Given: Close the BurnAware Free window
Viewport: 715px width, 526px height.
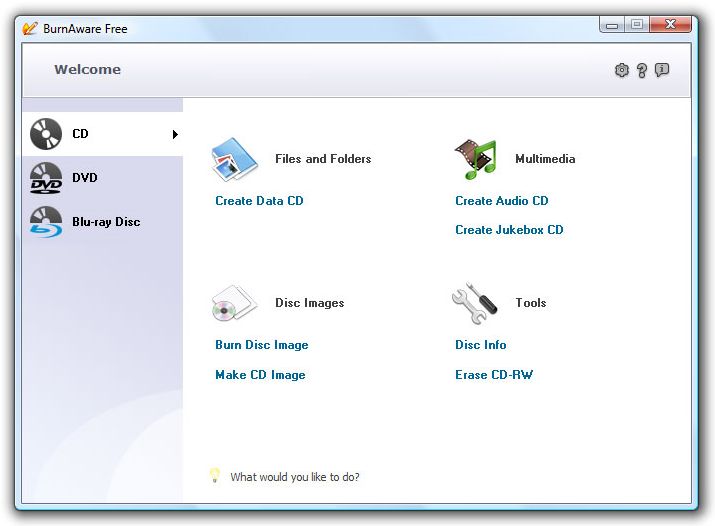Looking at the screenshot, I should click(x=670, y=24).
